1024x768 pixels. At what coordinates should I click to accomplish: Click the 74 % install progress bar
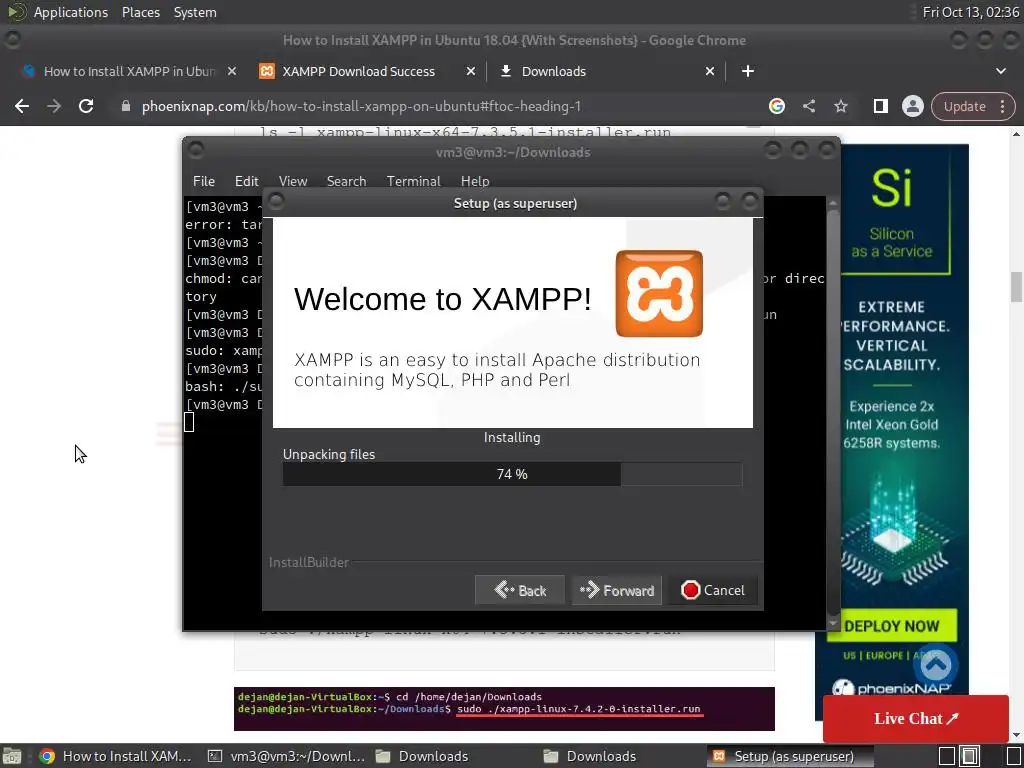512,474
